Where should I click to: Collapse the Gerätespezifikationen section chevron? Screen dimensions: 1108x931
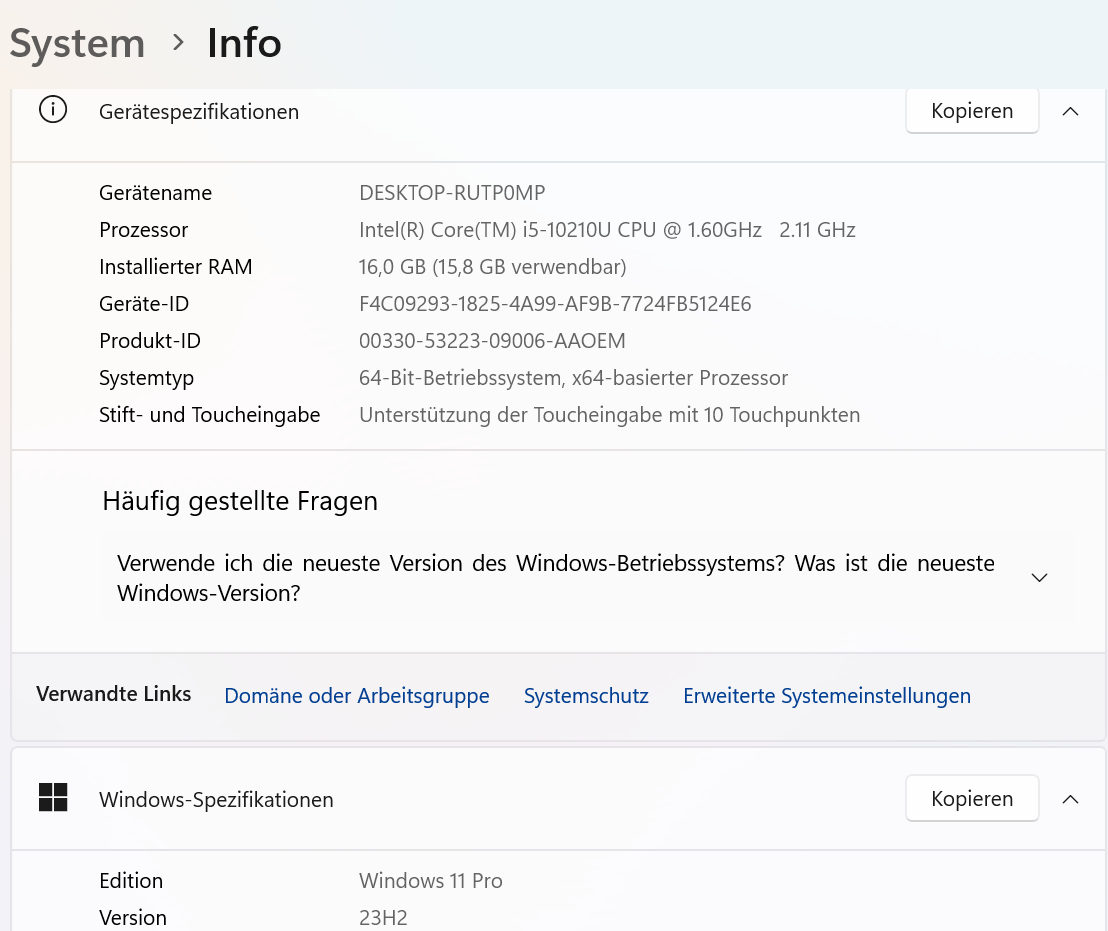pyautogui.click(x=1071, y=112)
